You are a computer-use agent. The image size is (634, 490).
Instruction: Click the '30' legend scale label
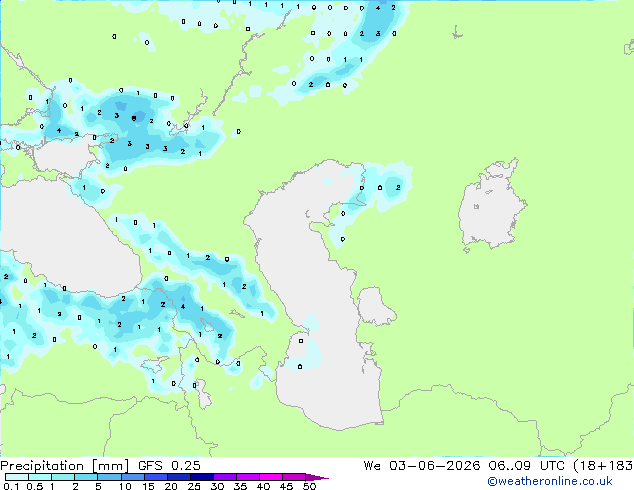(217, 486)
